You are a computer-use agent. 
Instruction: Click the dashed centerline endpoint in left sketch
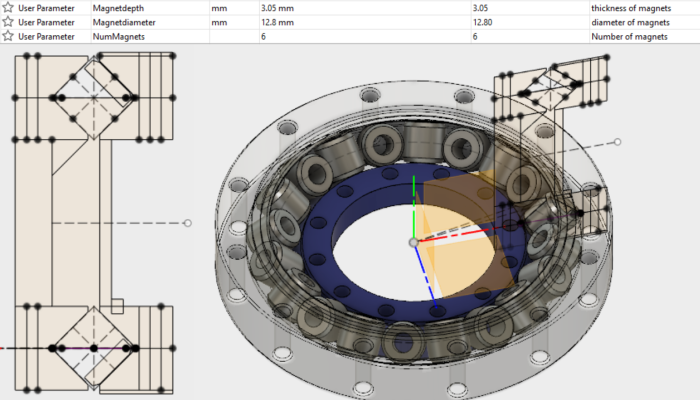pos(188,223)
